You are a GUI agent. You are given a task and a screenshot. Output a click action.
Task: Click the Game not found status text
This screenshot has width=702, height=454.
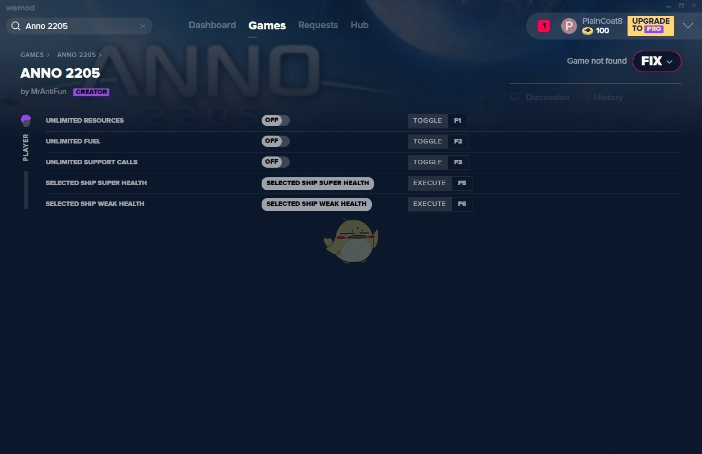tap(597, 61)
